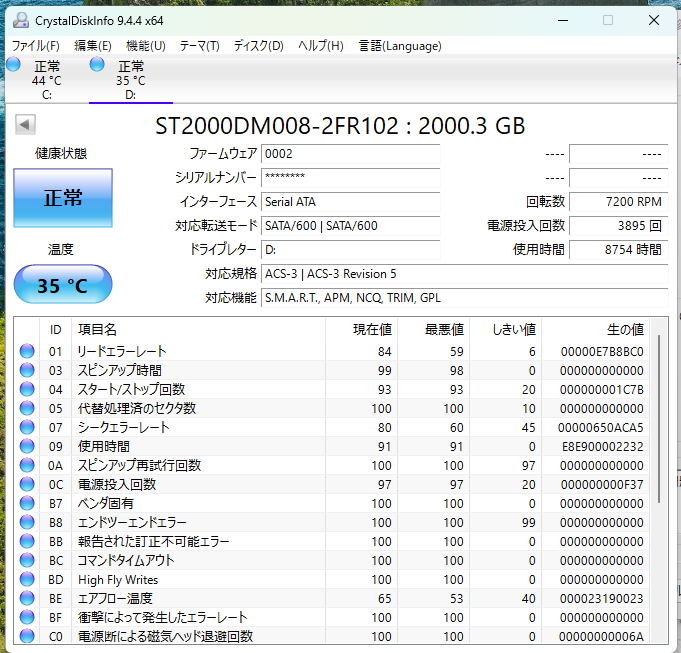Click the SMART attribute list vertical scrollbar
Image resolution: width=681 pixels, height=653 pixels.
tap(659, 419)
